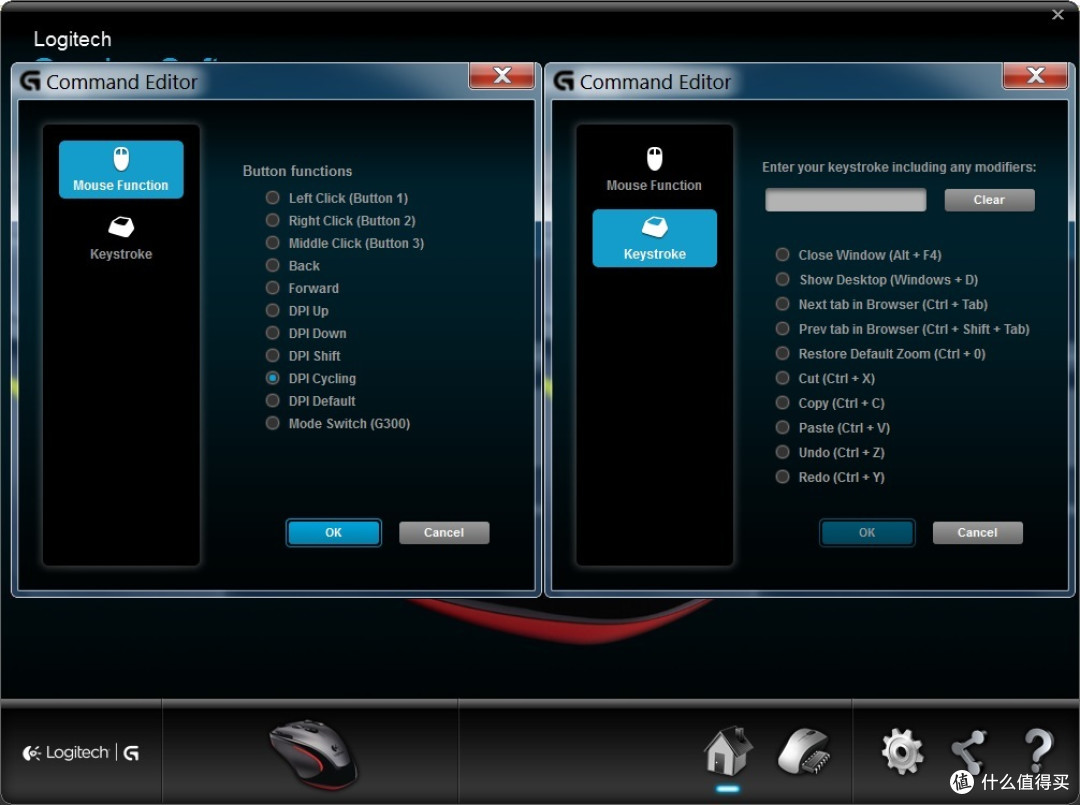This screenshot has height=805, width=1080.
Task: Open the help question mark icon
Action: [1038, 751]
